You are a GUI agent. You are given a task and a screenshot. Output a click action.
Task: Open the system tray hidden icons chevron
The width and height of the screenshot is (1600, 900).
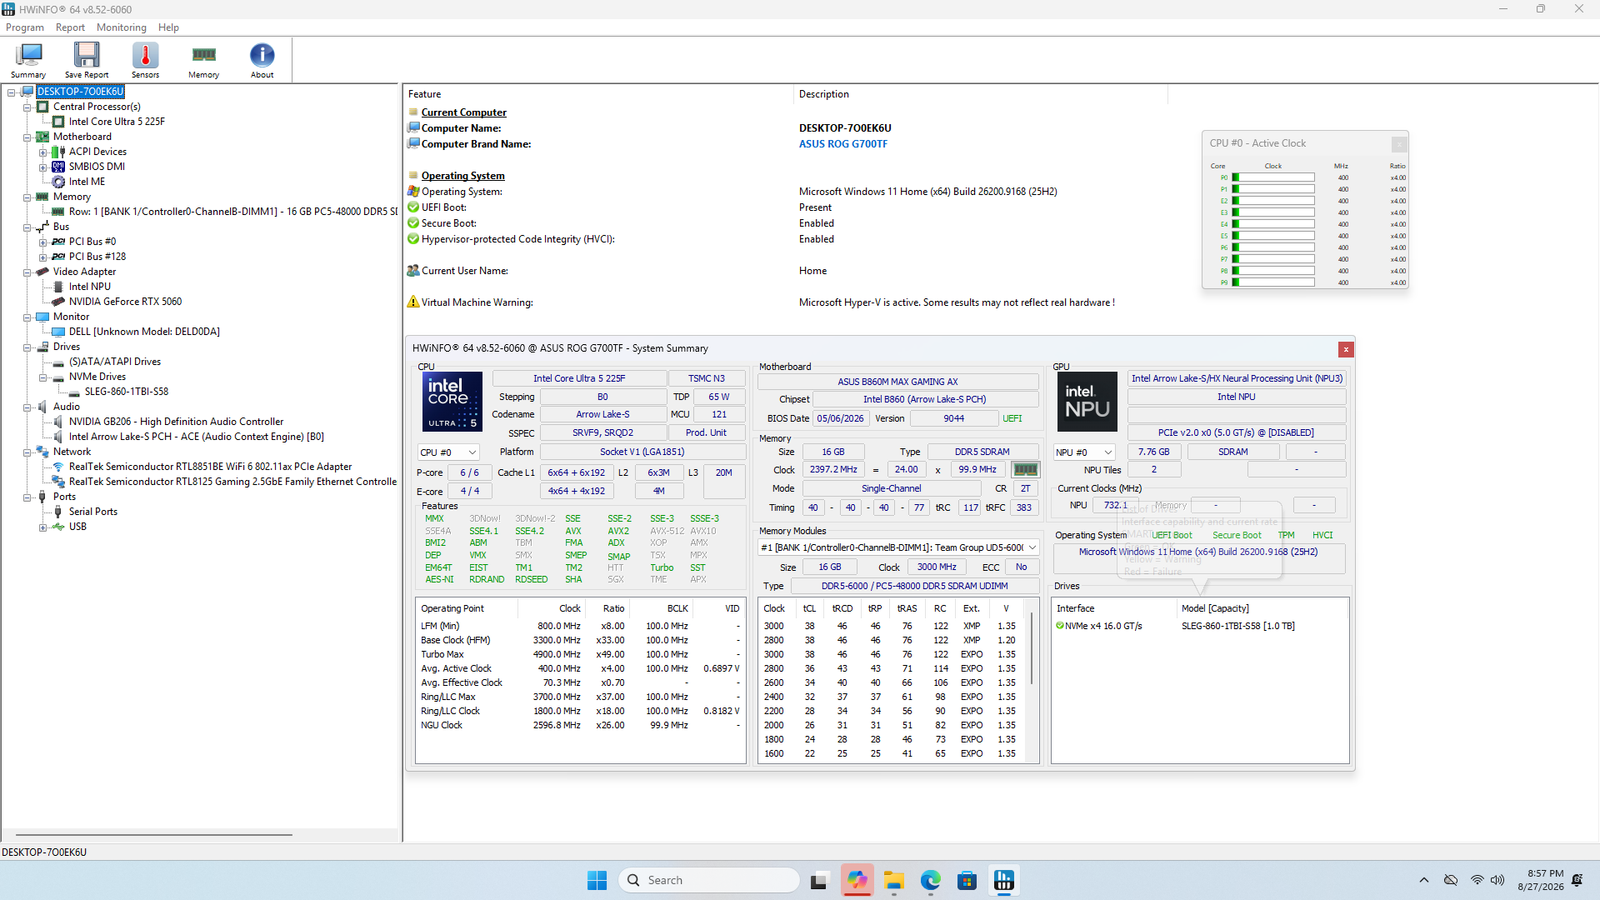[x=1424, y=880]
